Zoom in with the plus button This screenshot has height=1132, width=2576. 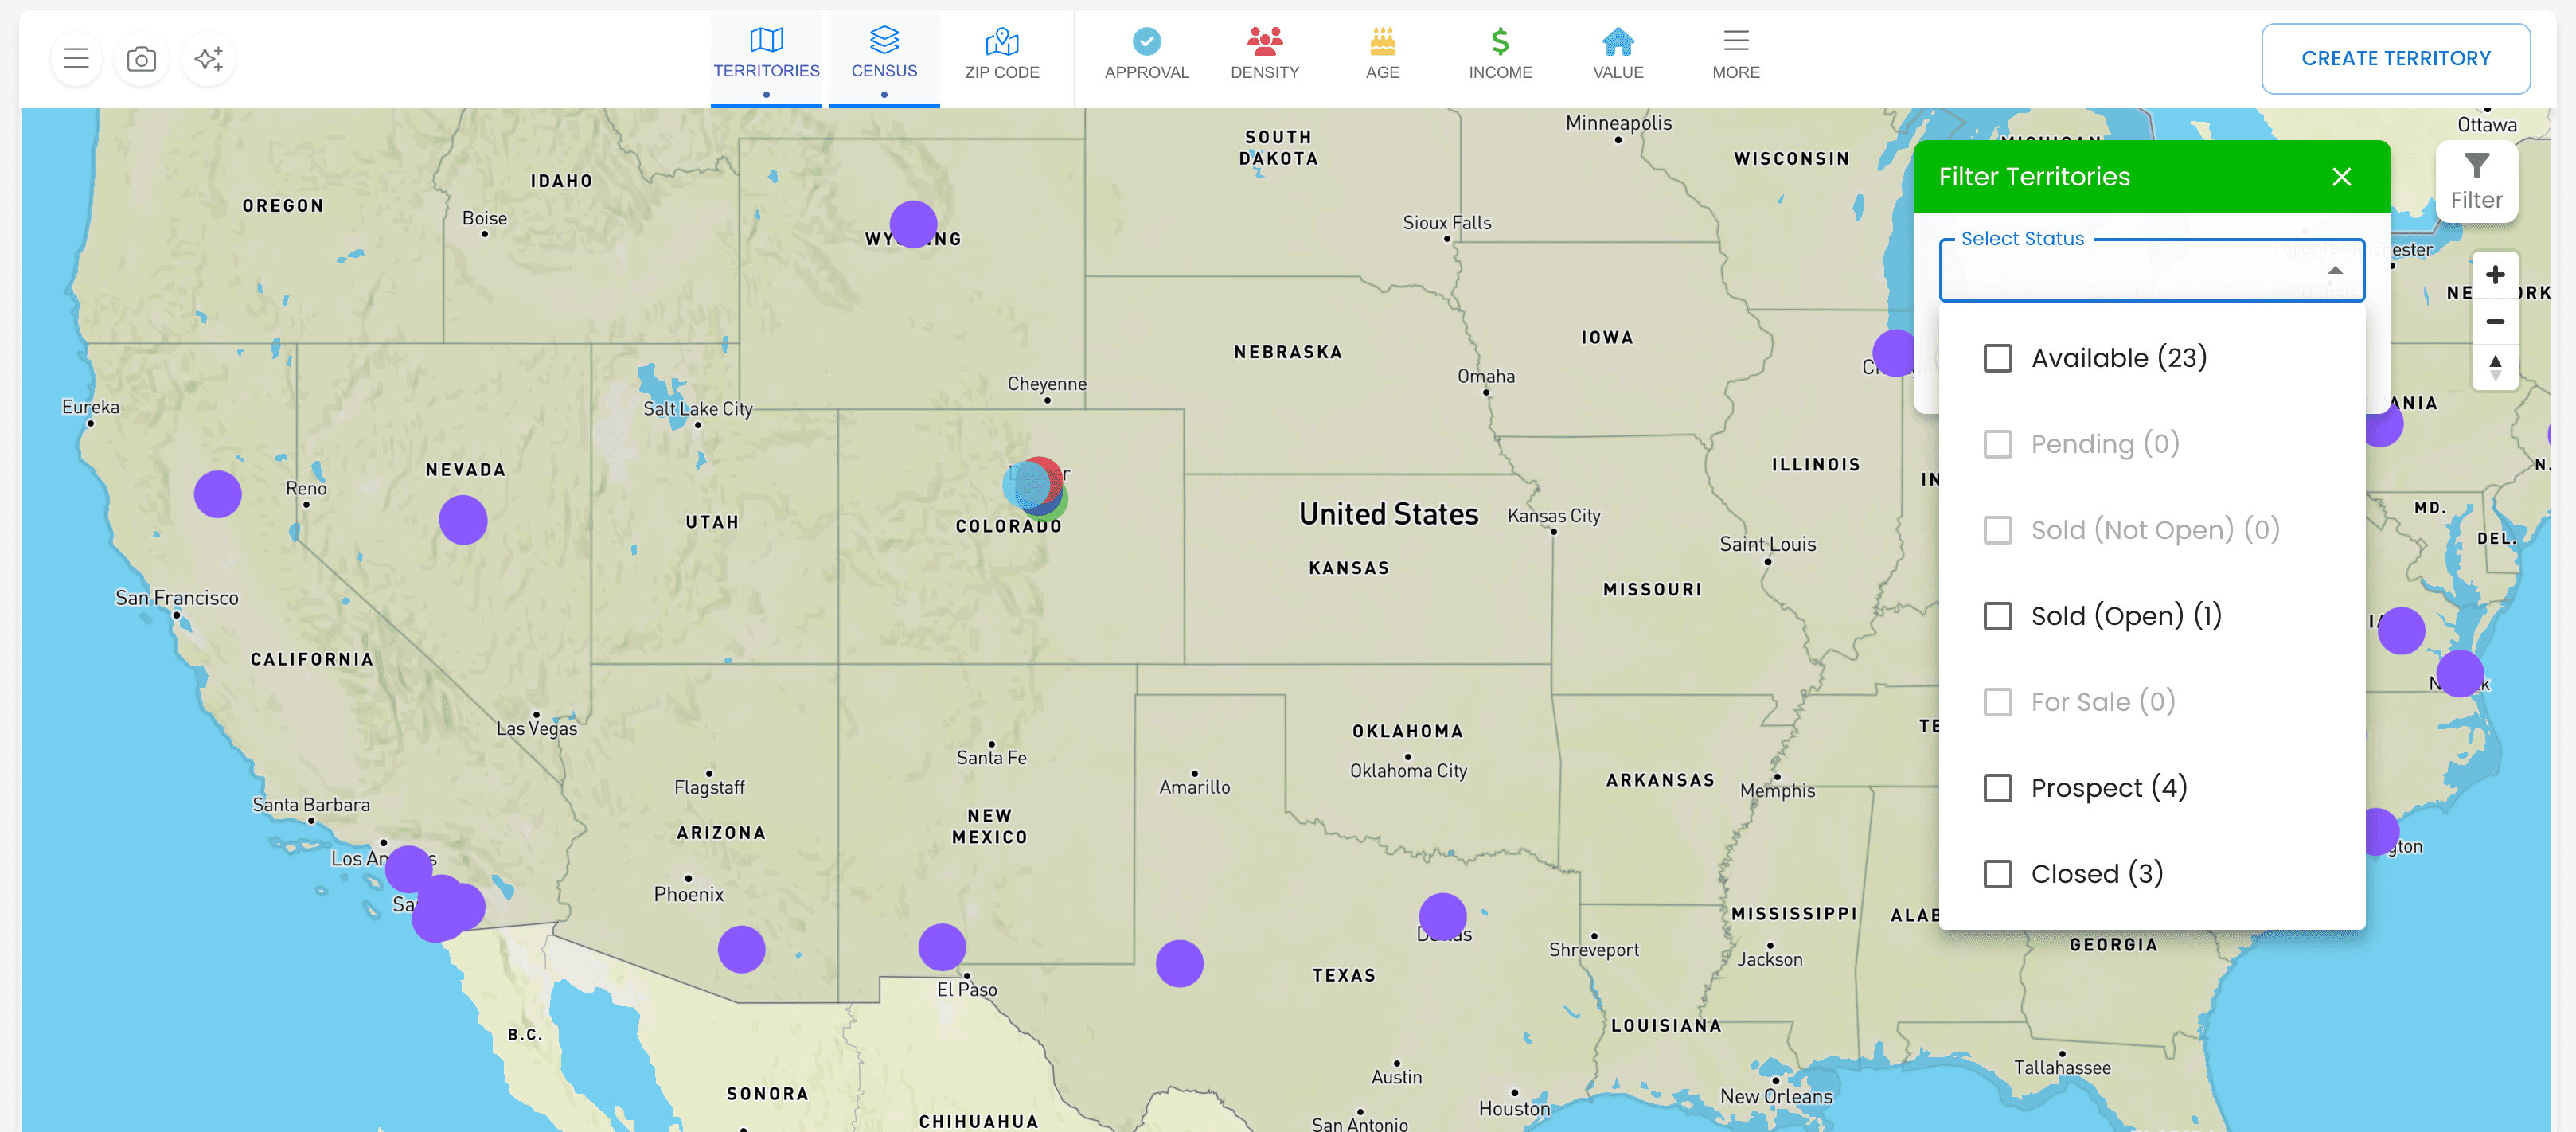(x=2495, y=275)
